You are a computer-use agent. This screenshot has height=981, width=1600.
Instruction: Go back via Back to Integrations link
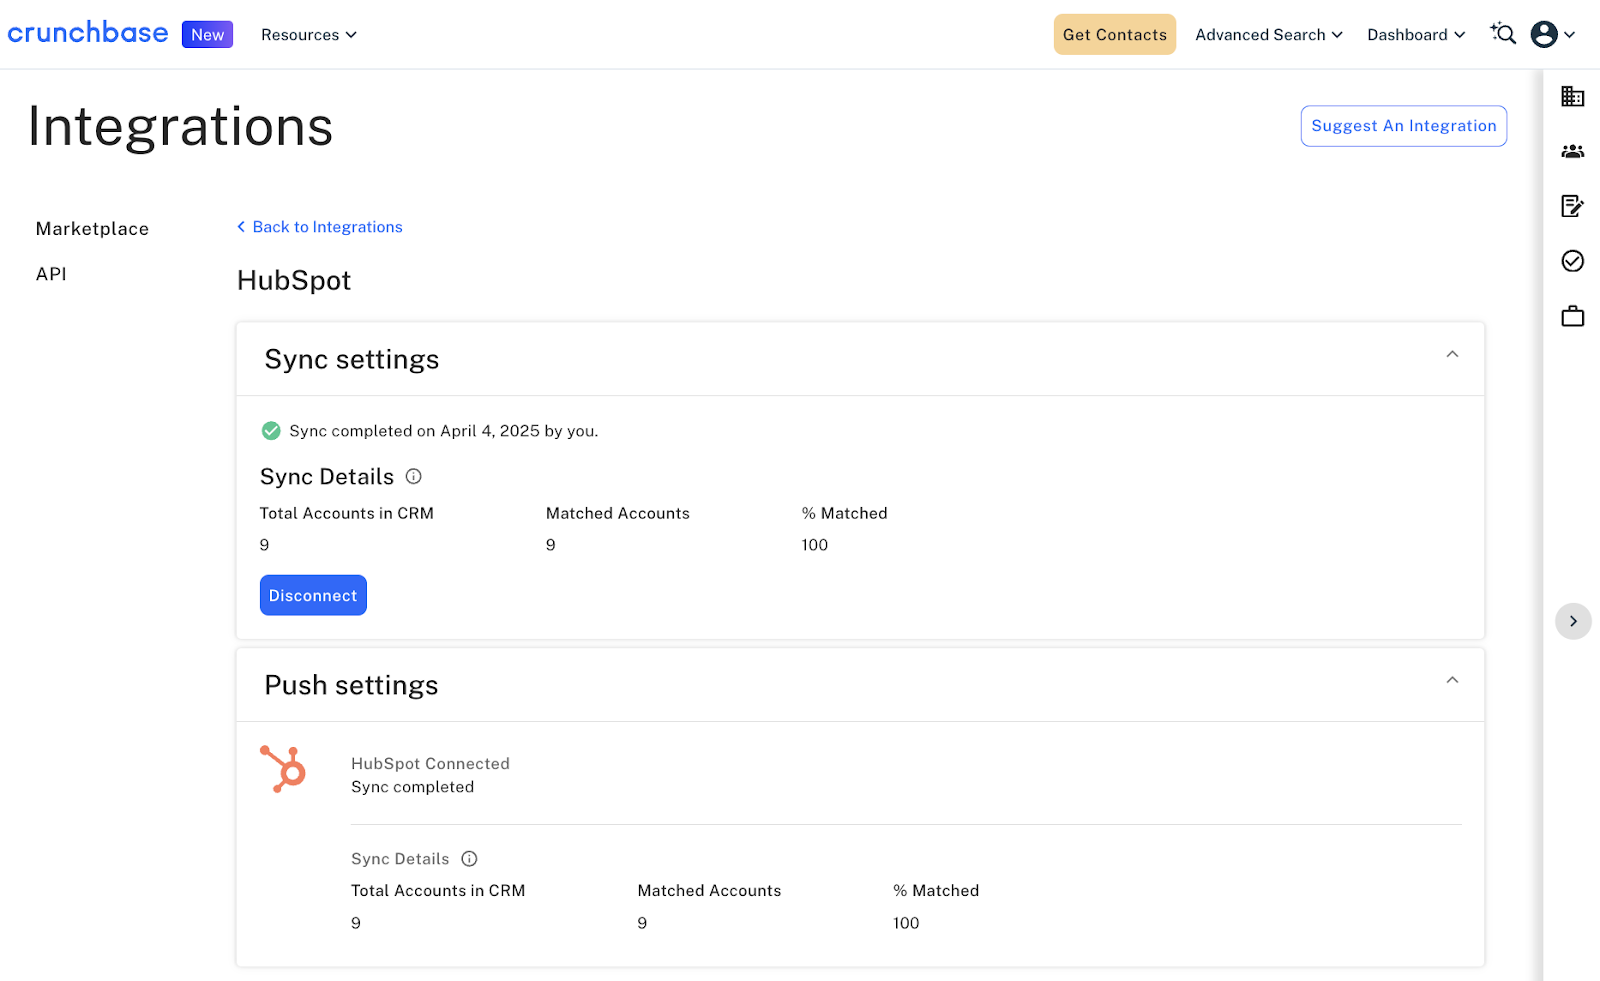[x=320, y=227]
